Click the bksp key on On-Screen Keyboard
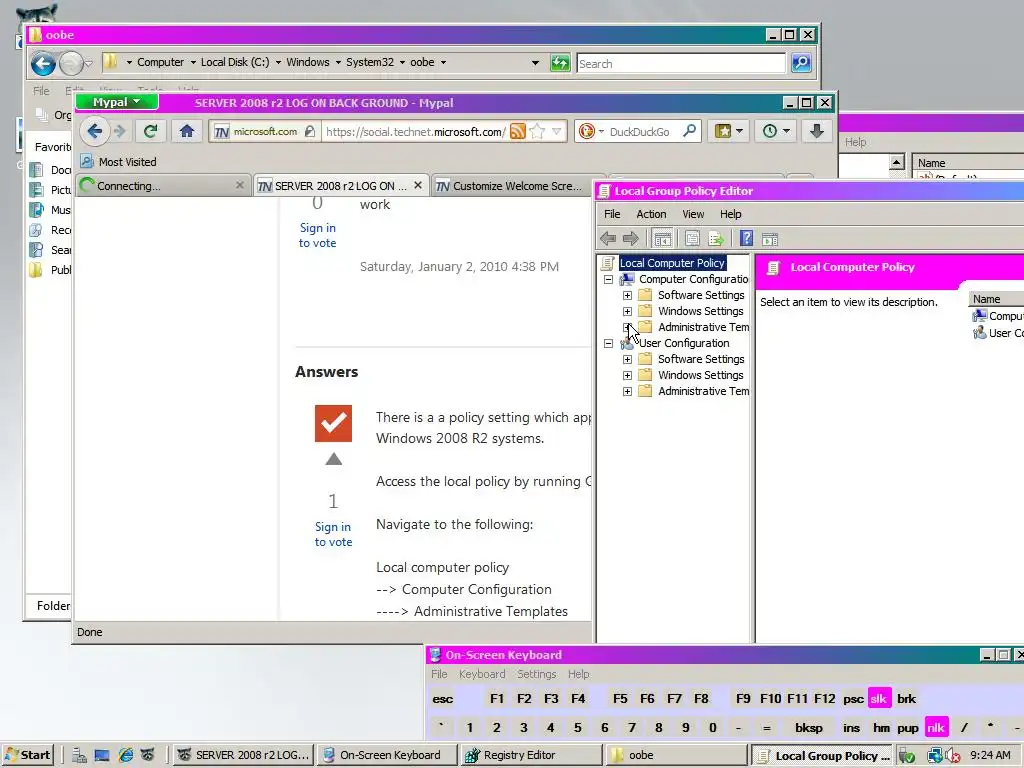This screenshot has width=1024, height=768. pos(808,728)
